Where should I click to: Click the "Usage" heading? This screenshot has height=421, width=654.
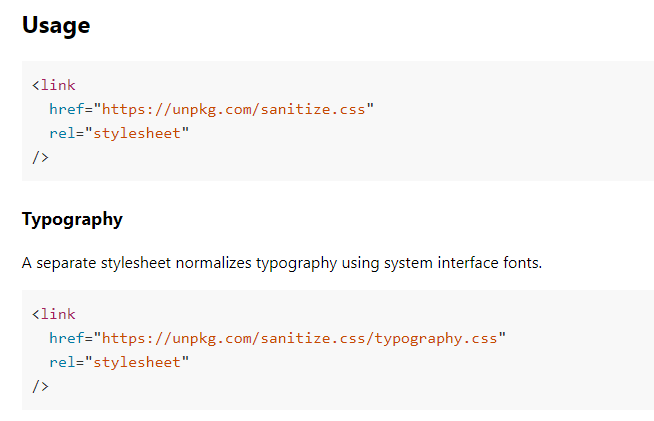point(56,26)
